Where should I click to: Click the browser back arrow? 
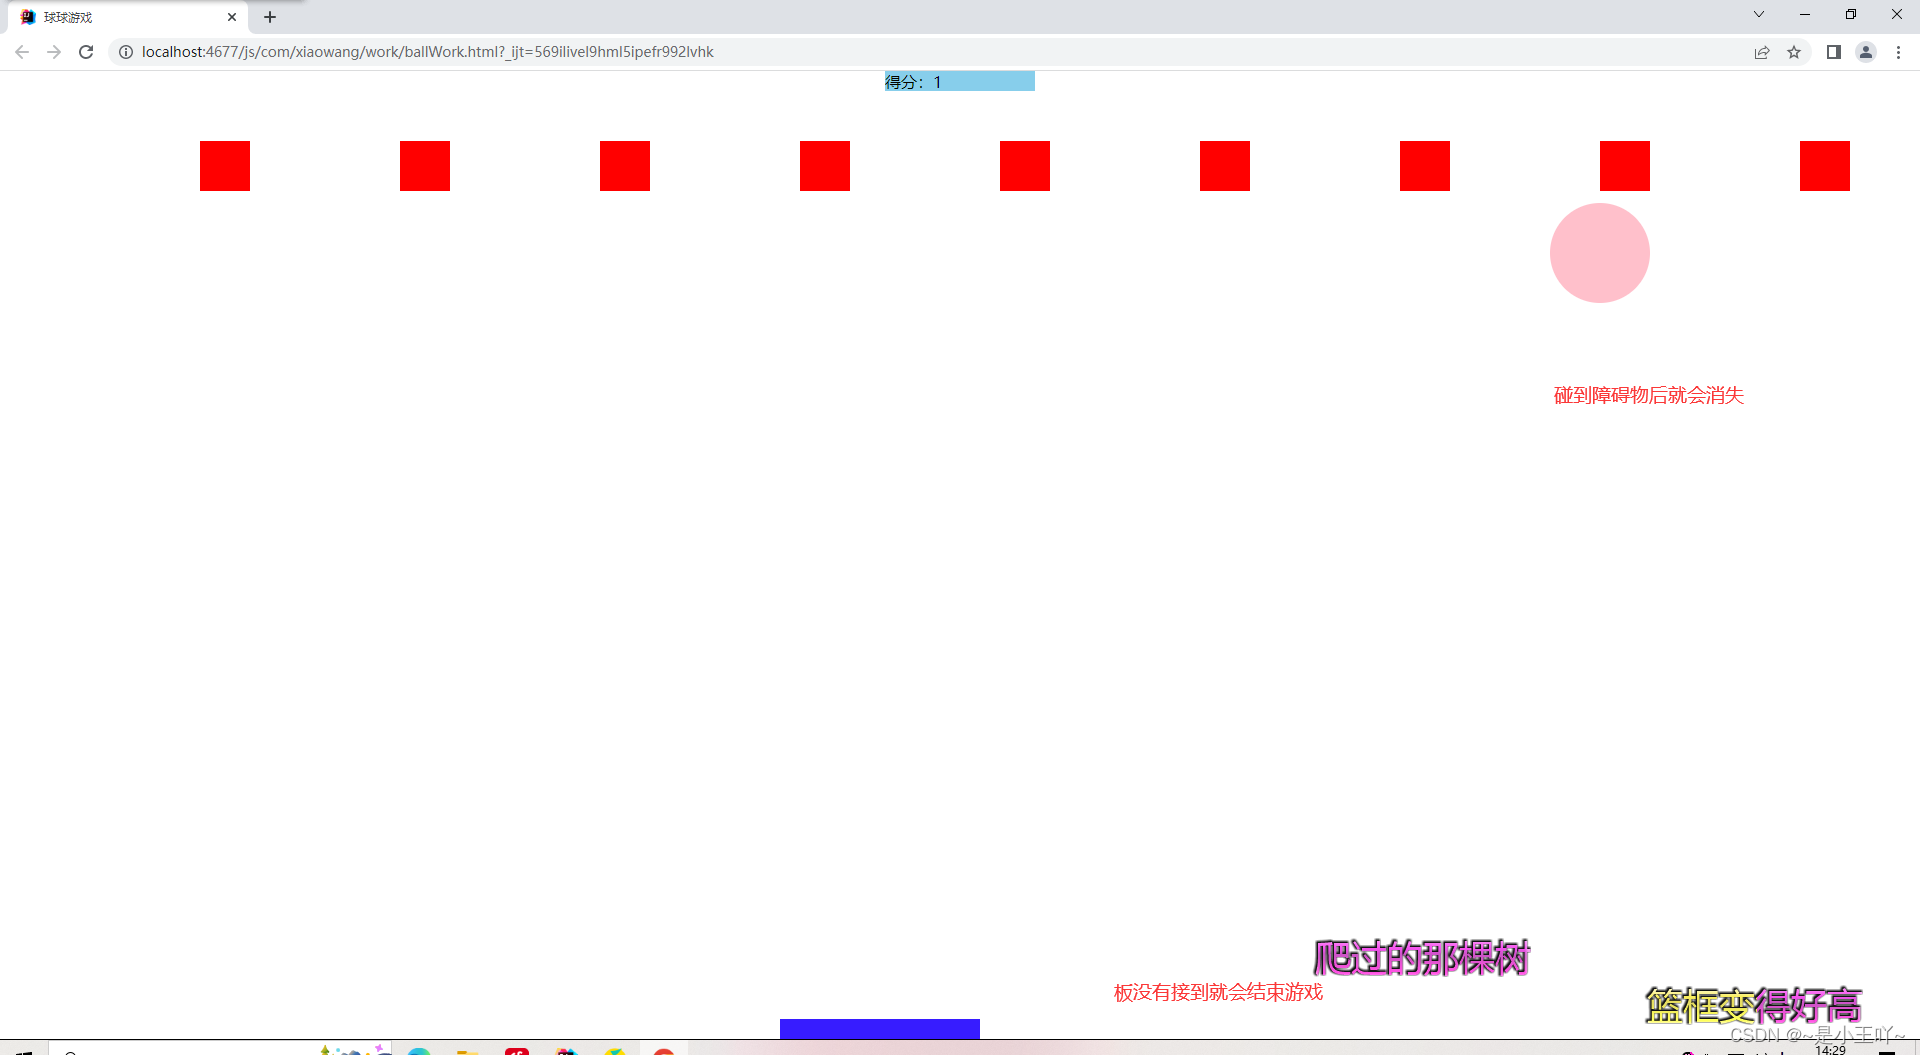(22, 52)
